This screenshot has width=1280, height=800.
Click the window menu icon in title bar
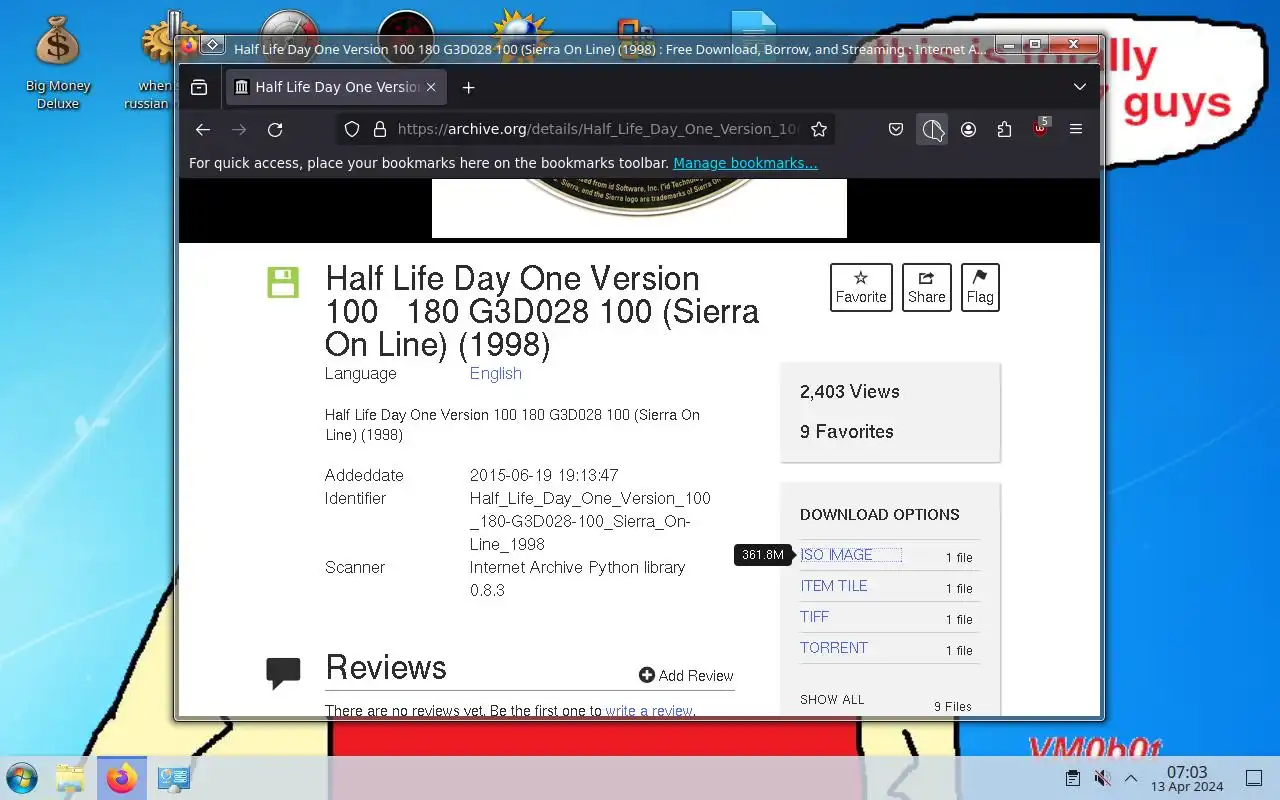click(x=212, y=45)
